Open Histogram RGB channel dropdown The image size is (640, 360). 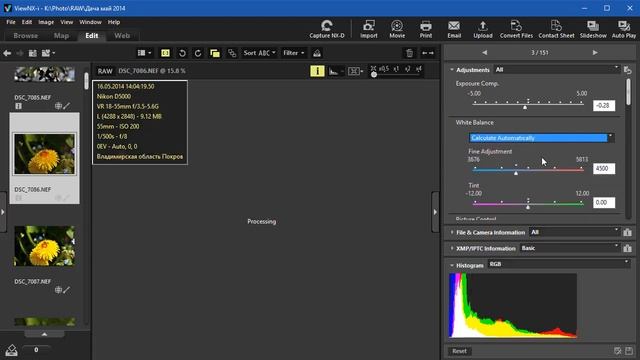click(x=559, y=264)
